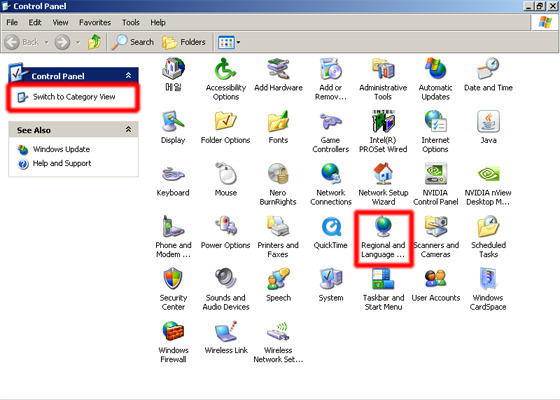
Task: Open Sounds and Audio Devices icon
Action: click(226, 289)
